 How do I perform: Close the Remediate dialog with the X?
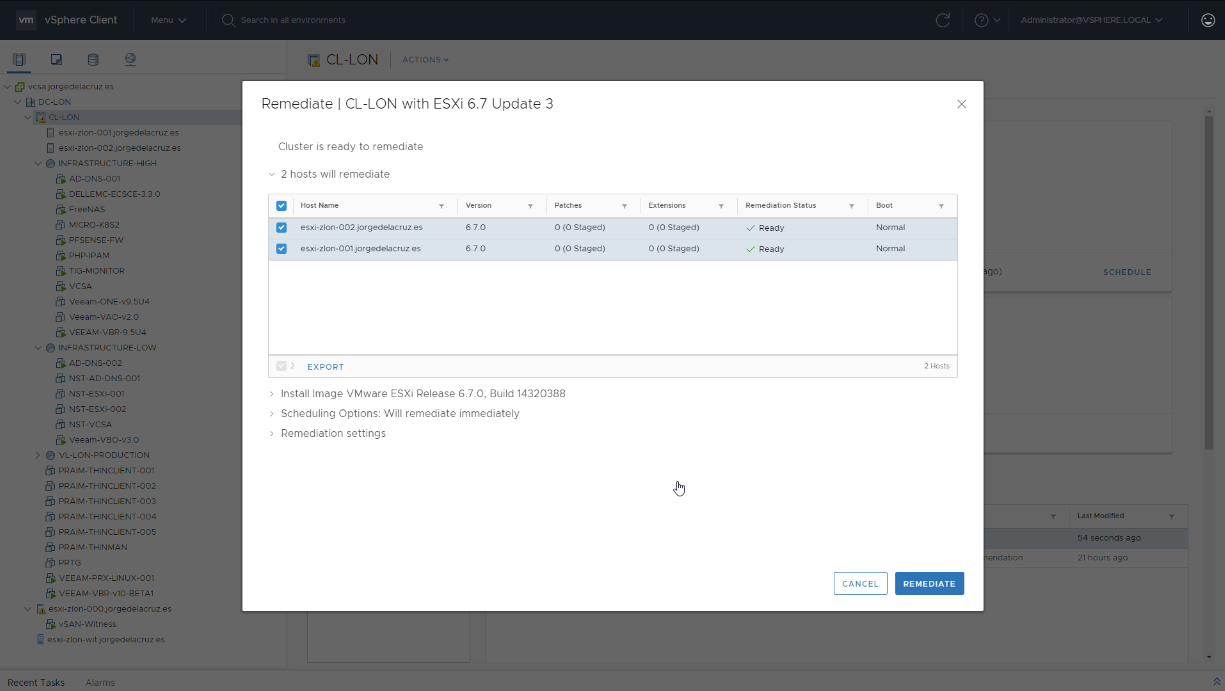click(961, 104)
